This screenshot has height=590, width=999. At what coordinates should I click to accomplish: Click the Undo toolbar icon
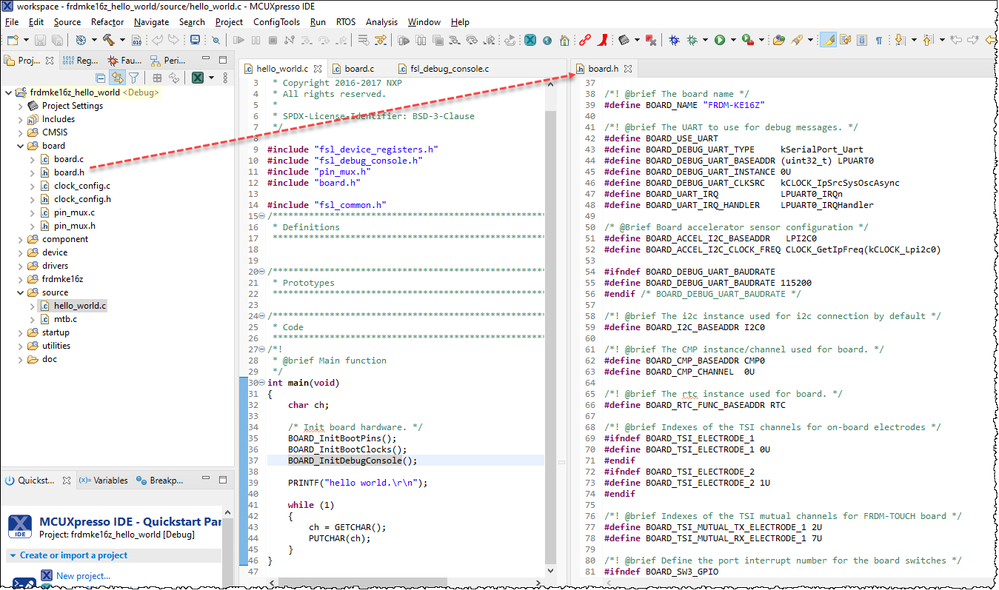[157, 40]
